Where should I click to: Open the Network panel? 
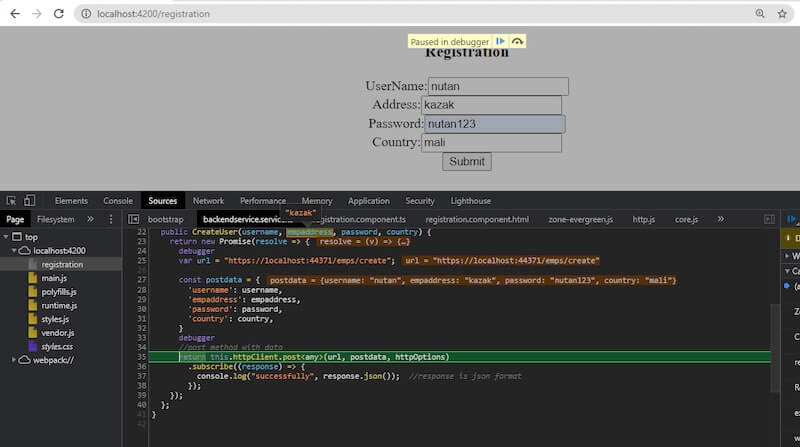(208, 201)
